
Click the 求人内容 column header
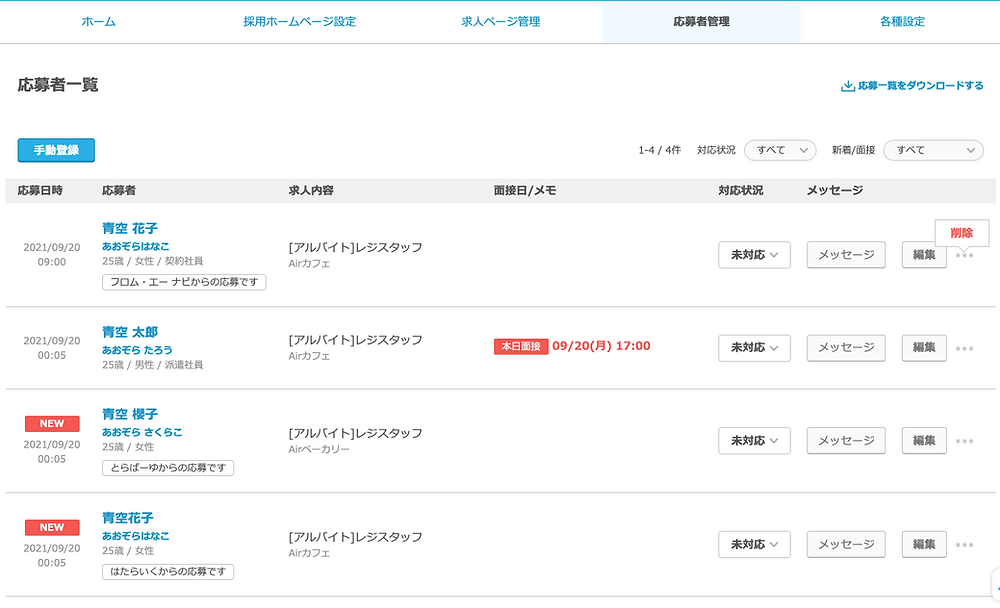tap(311, 191)
